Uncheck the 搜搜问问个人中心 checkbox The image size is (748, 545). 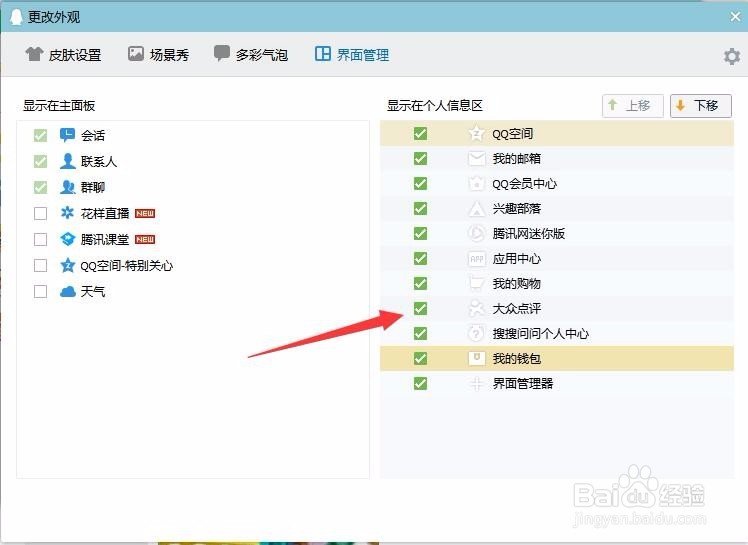point(420,333)
